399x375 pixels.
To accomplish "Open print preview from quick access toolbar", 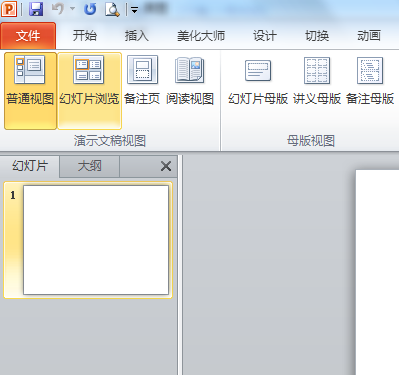I will click(112, 9).
